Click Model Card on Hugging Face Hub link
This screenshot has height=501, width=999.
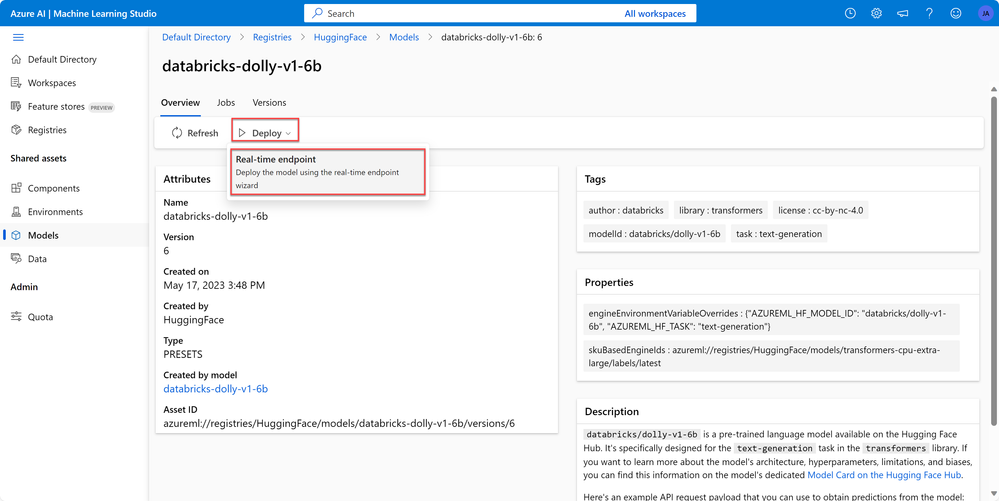pyautogui.click(x=884, y=475)
